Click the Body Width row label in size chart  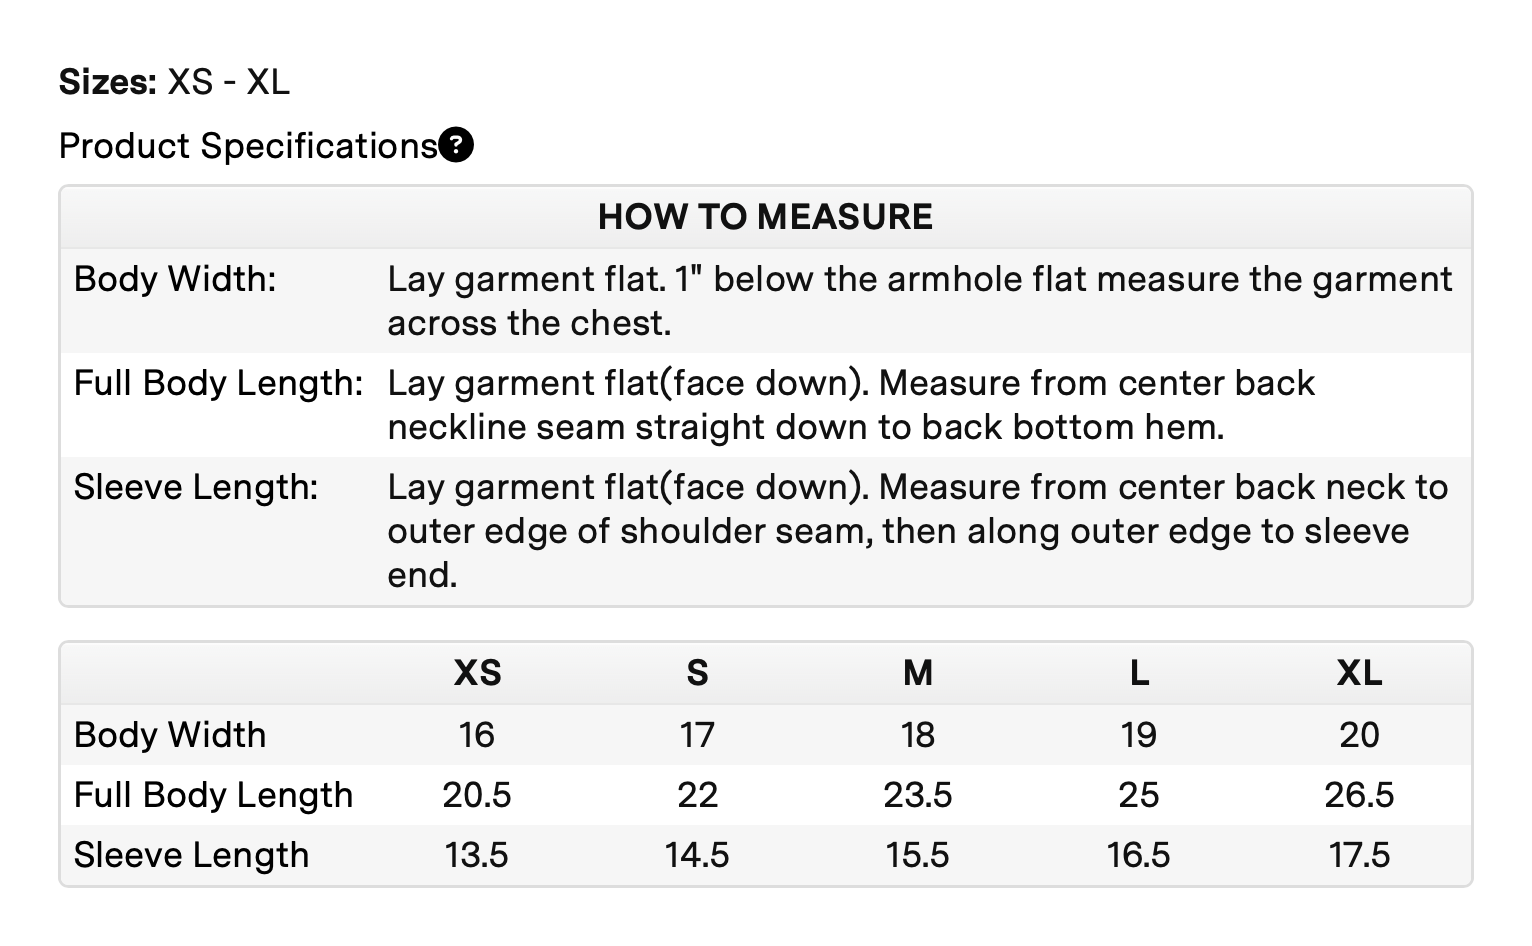(x=170, y=735)
